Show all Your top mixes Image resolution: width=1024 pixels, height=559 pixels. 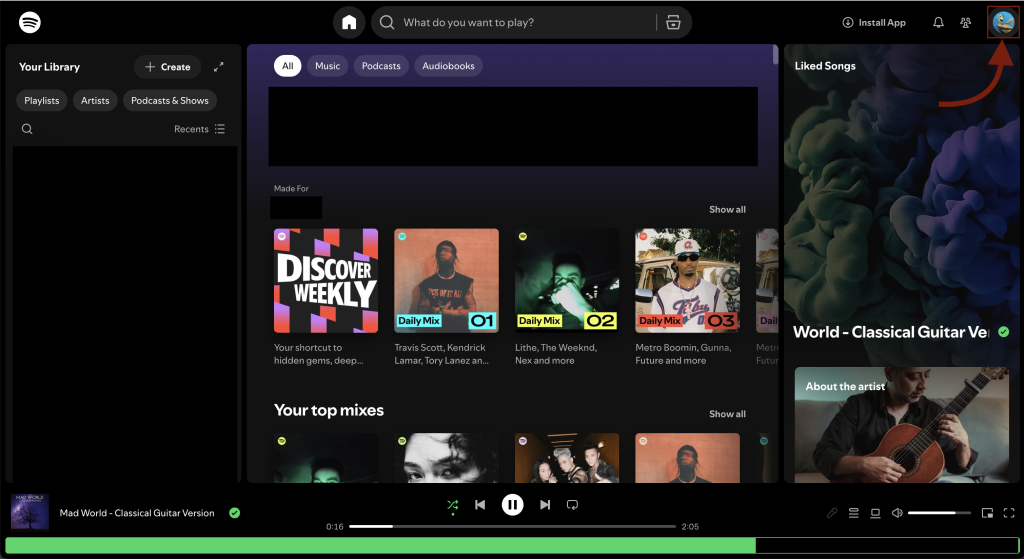tap(728, 414)
